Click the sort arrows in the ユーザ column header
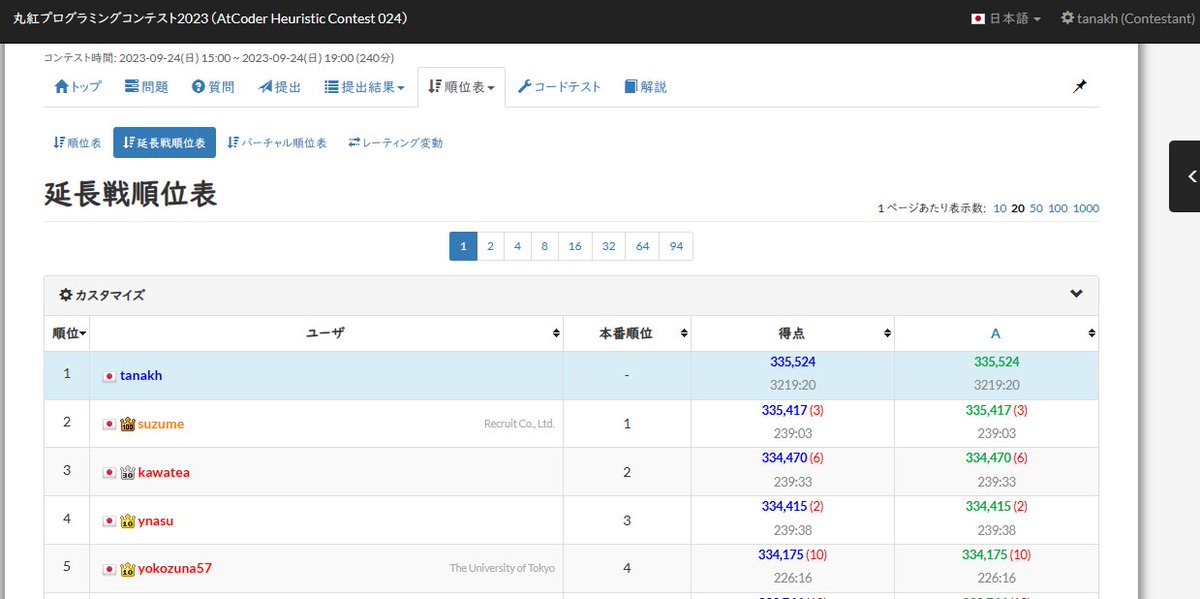Image resolution: width=1200 pixels, height=599 pixels. pos(556,333)
